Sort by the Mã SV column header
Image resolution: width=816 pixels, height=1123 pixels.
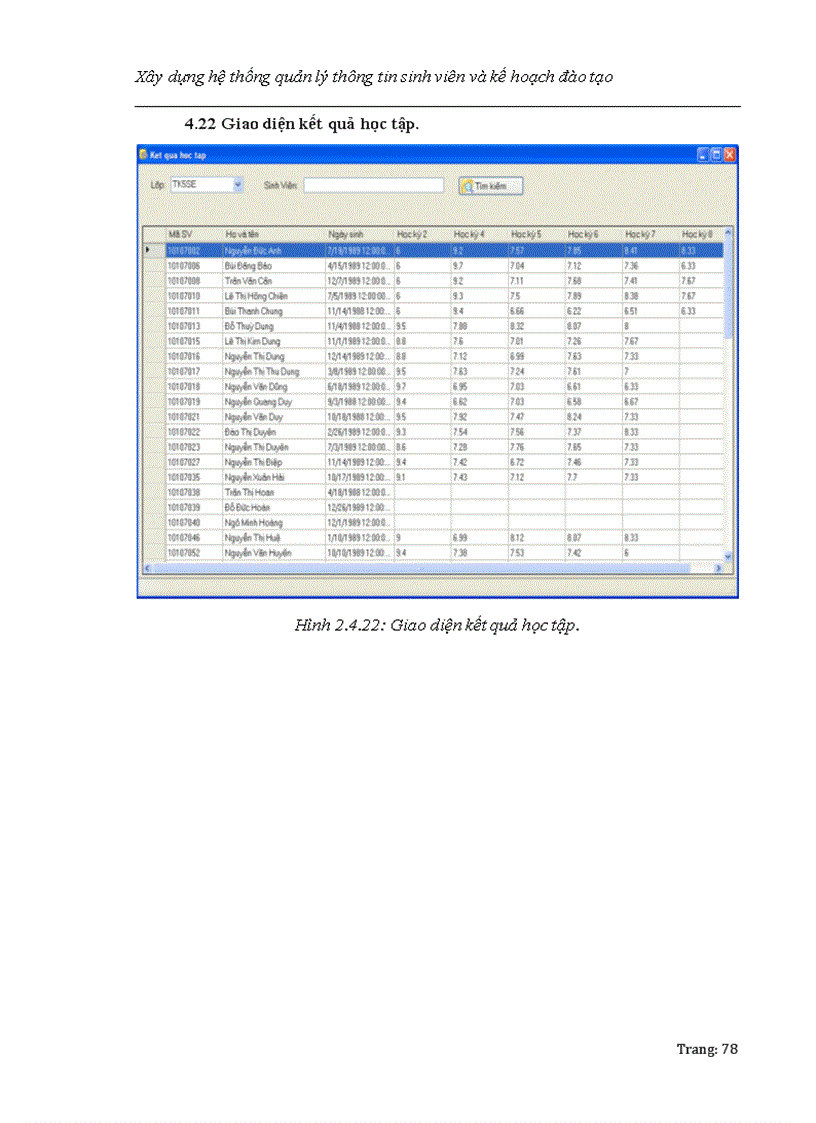[x=193, y=234]
